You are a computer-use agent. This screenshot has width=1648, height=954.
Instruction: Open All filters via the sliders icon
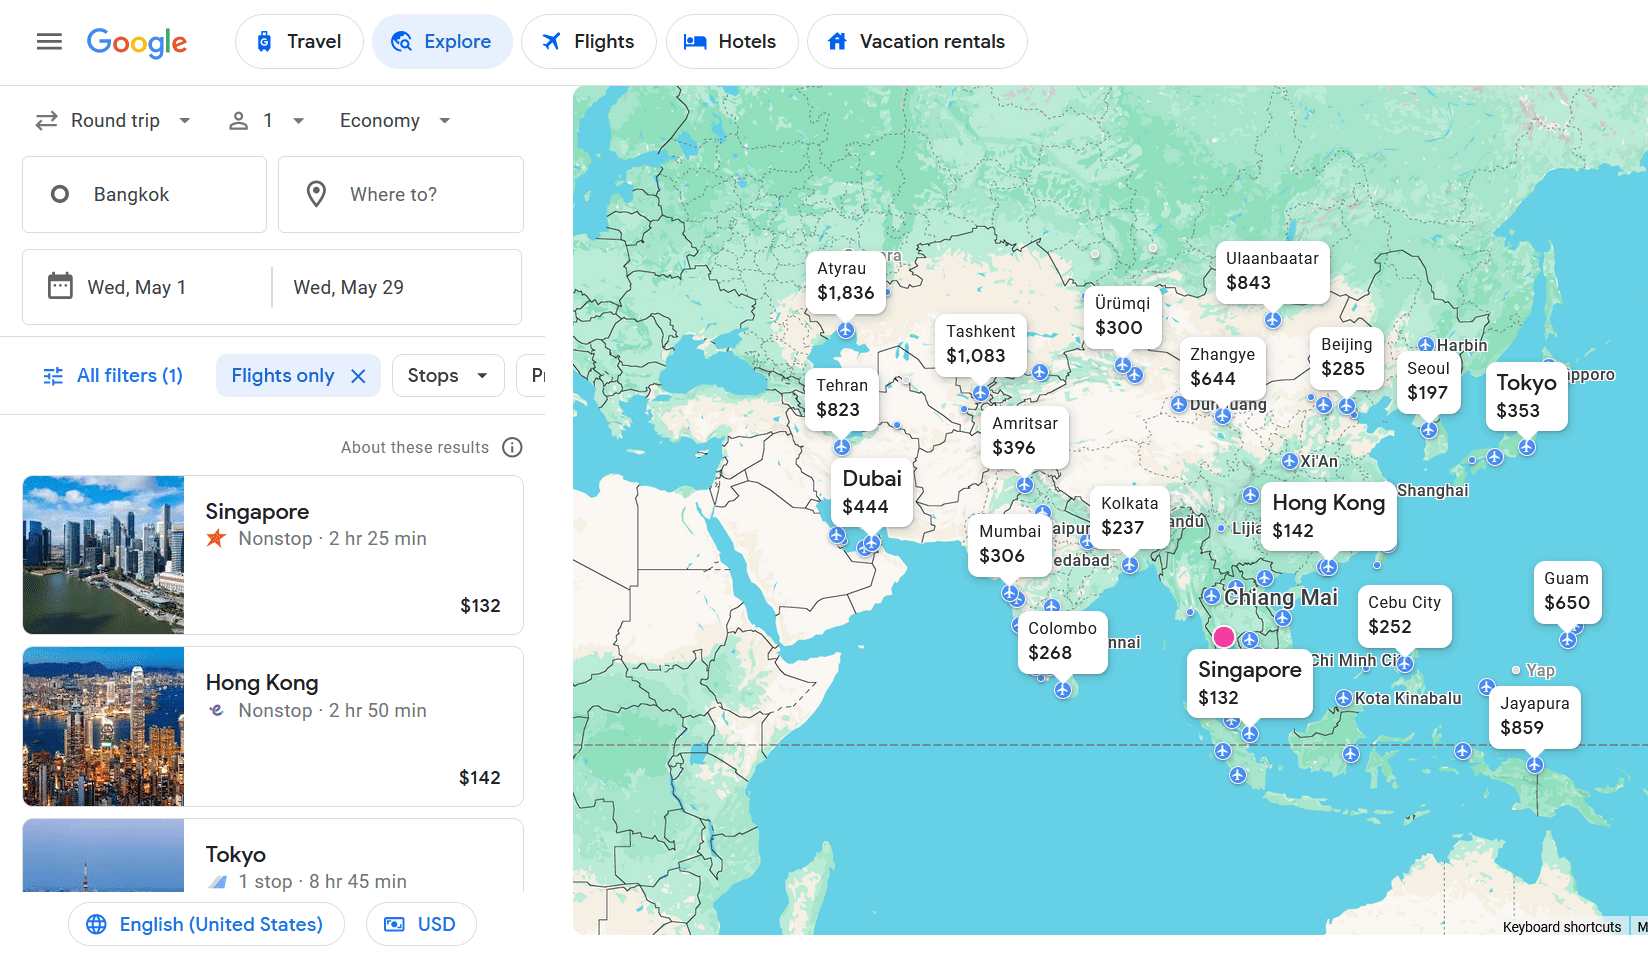[53, 375]
